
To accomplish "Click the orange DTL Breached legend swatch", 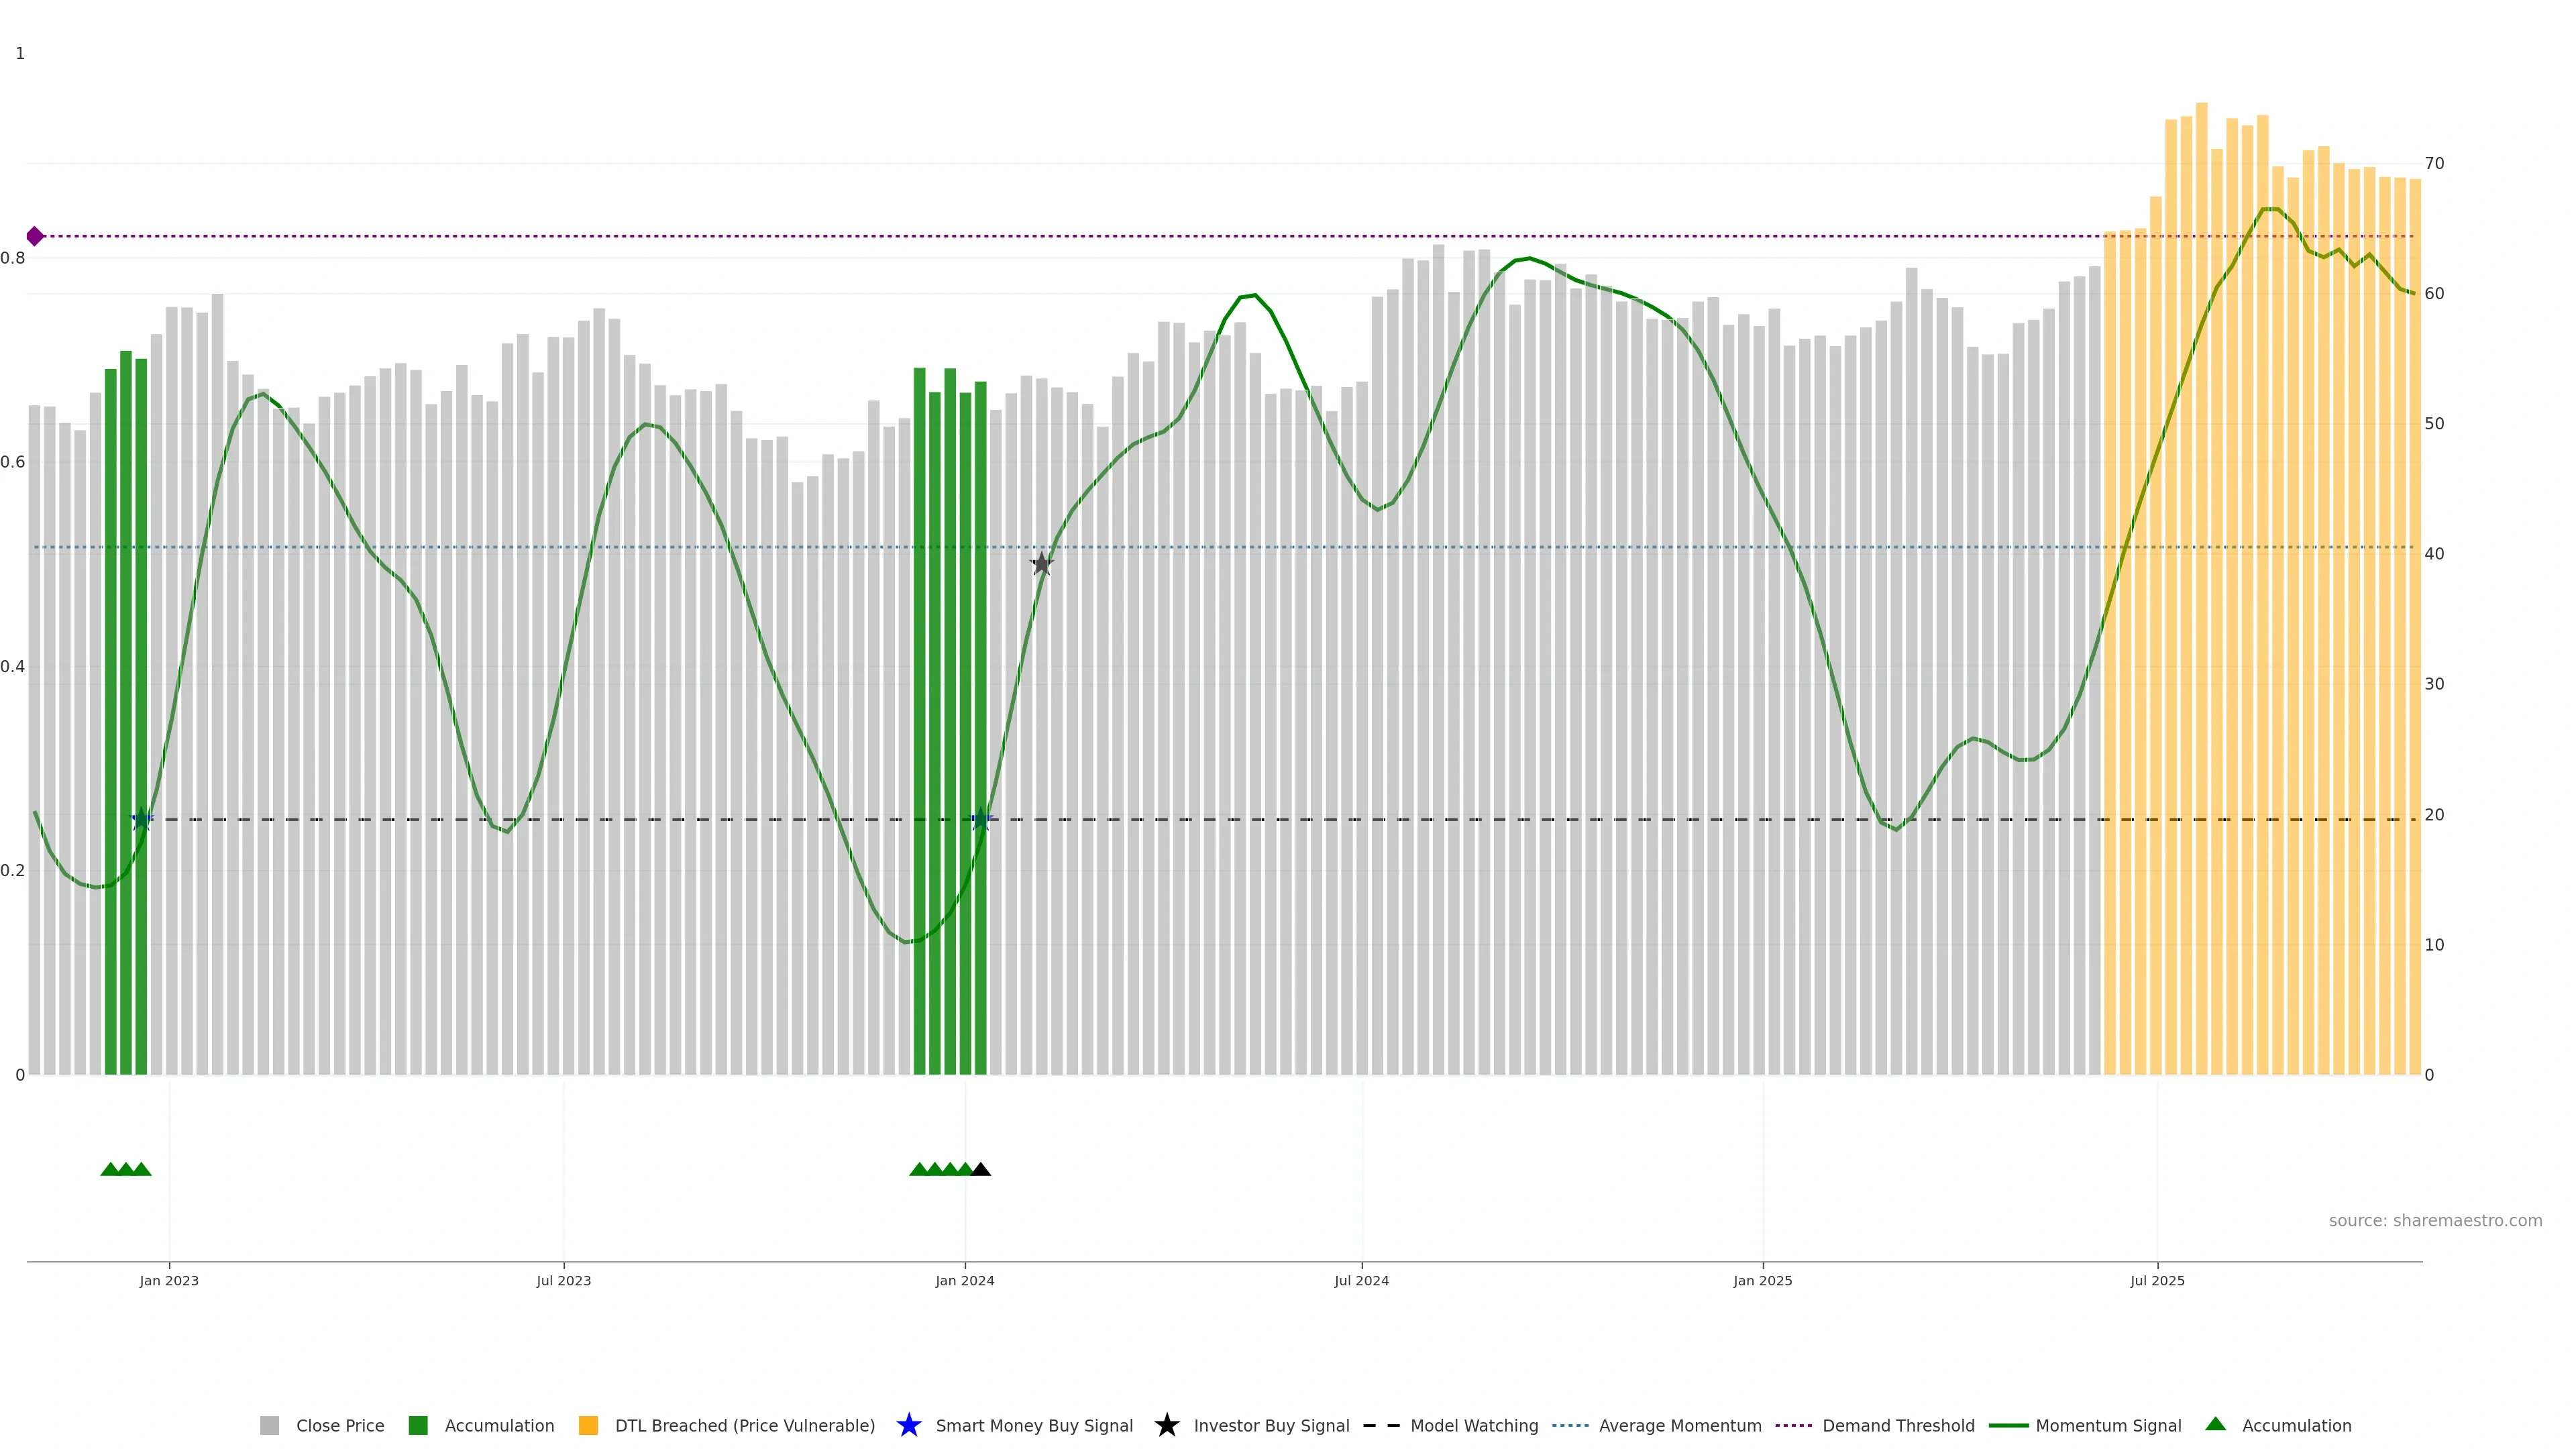I will [x=588, y=1426].
